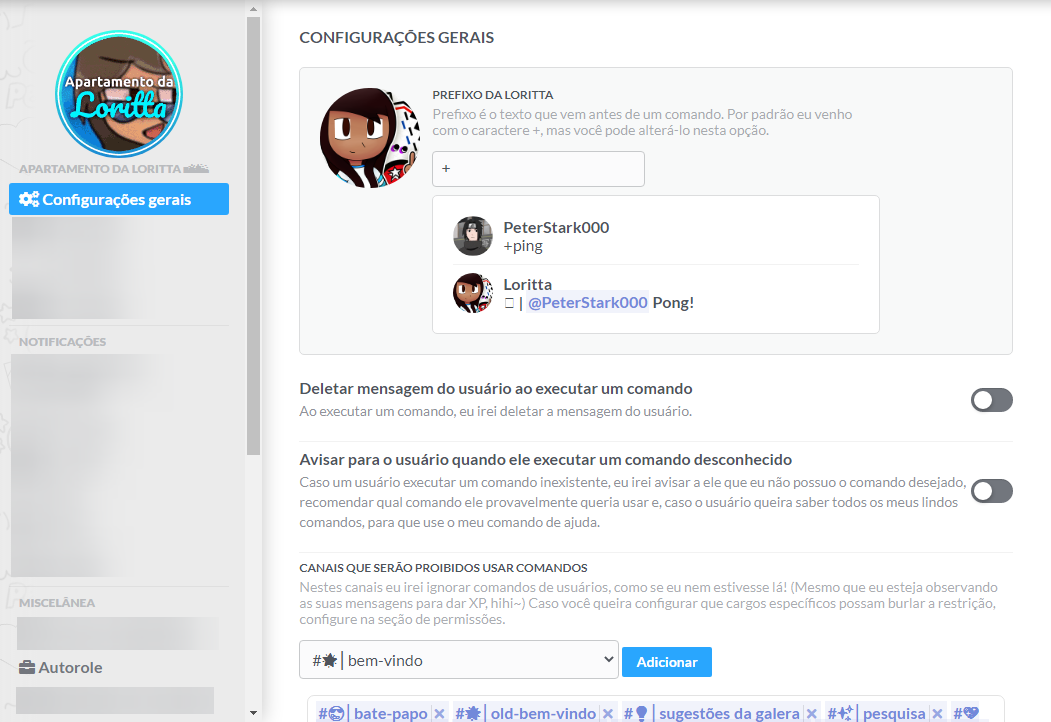Viewport: 1051px width, 722px height.
Task: Remove the bate-papo channel tag
Action: point(438,713)
